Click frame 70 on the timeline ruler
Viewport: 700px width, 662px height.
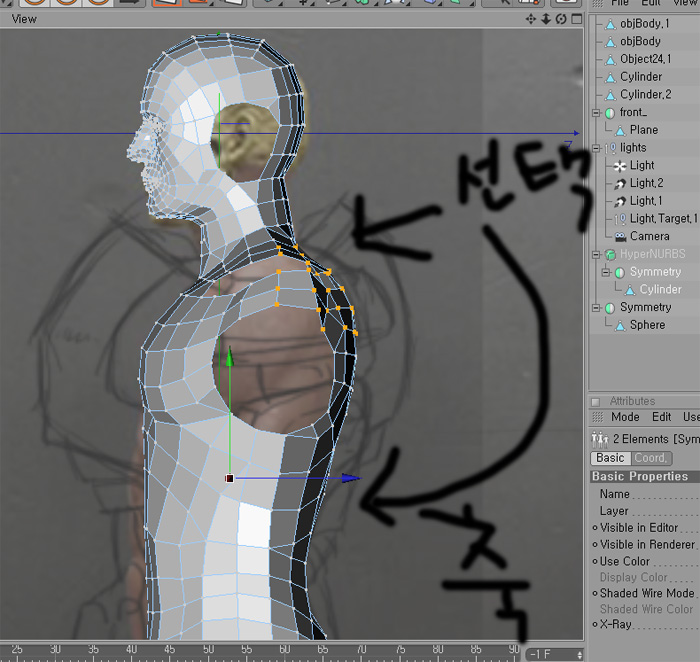[x=361, y=649]
